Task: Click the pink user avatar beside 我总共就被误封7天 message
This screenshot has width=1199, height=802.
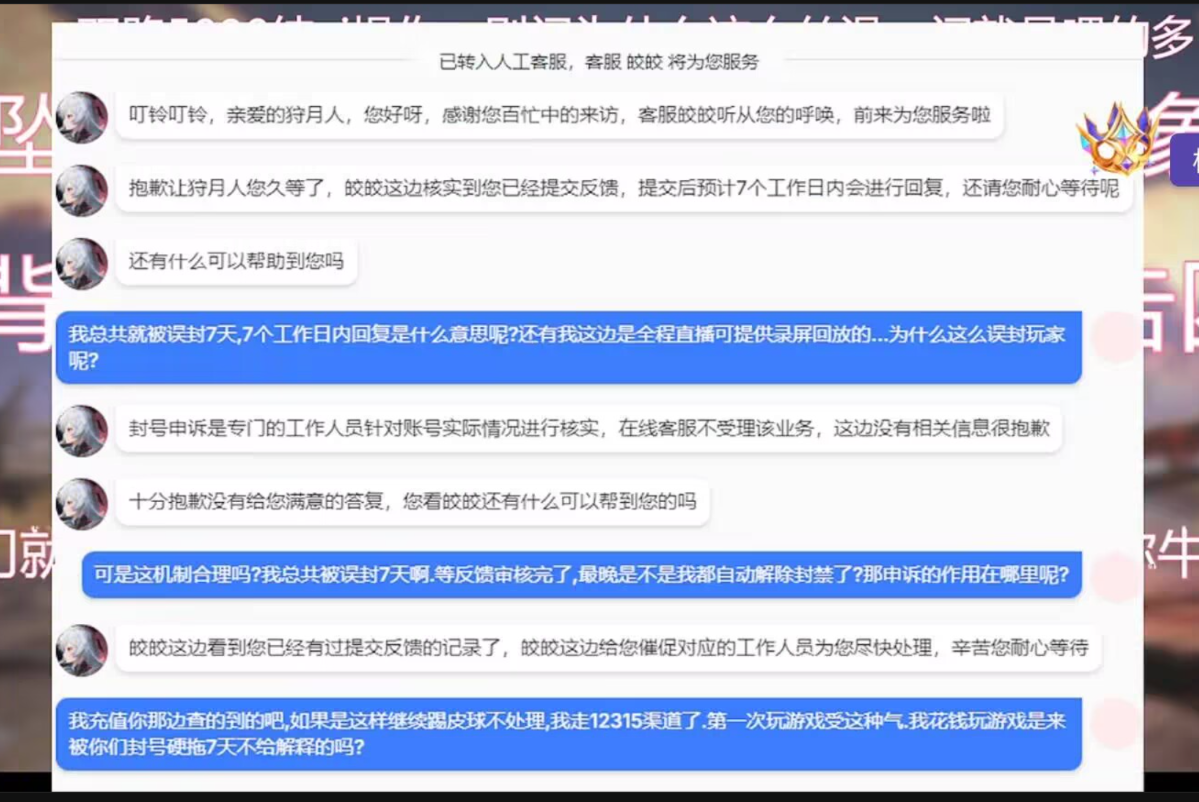Action: [x=1115, y=337]
